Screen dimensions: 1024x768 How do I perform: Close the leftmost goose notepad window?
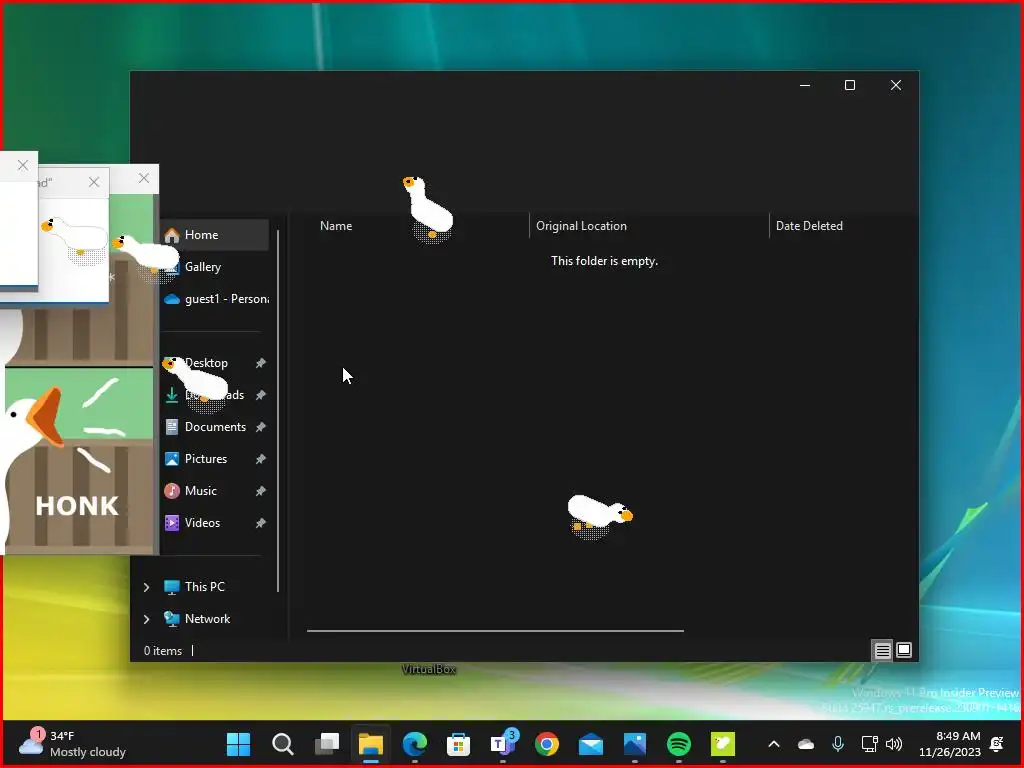pos(23,165)
